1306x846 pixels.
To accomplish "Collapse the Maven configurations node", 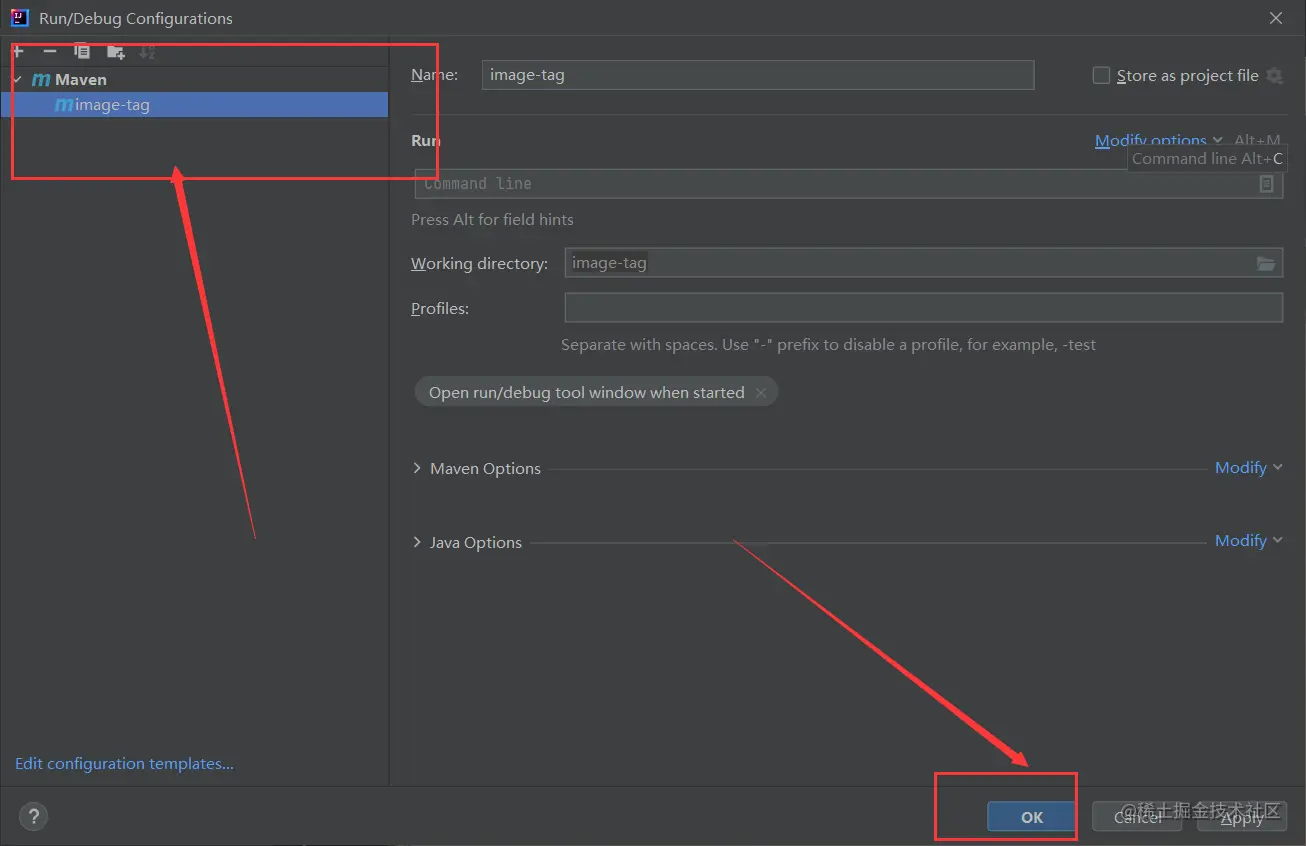I will pyautogui.click(x=17, y=79).
